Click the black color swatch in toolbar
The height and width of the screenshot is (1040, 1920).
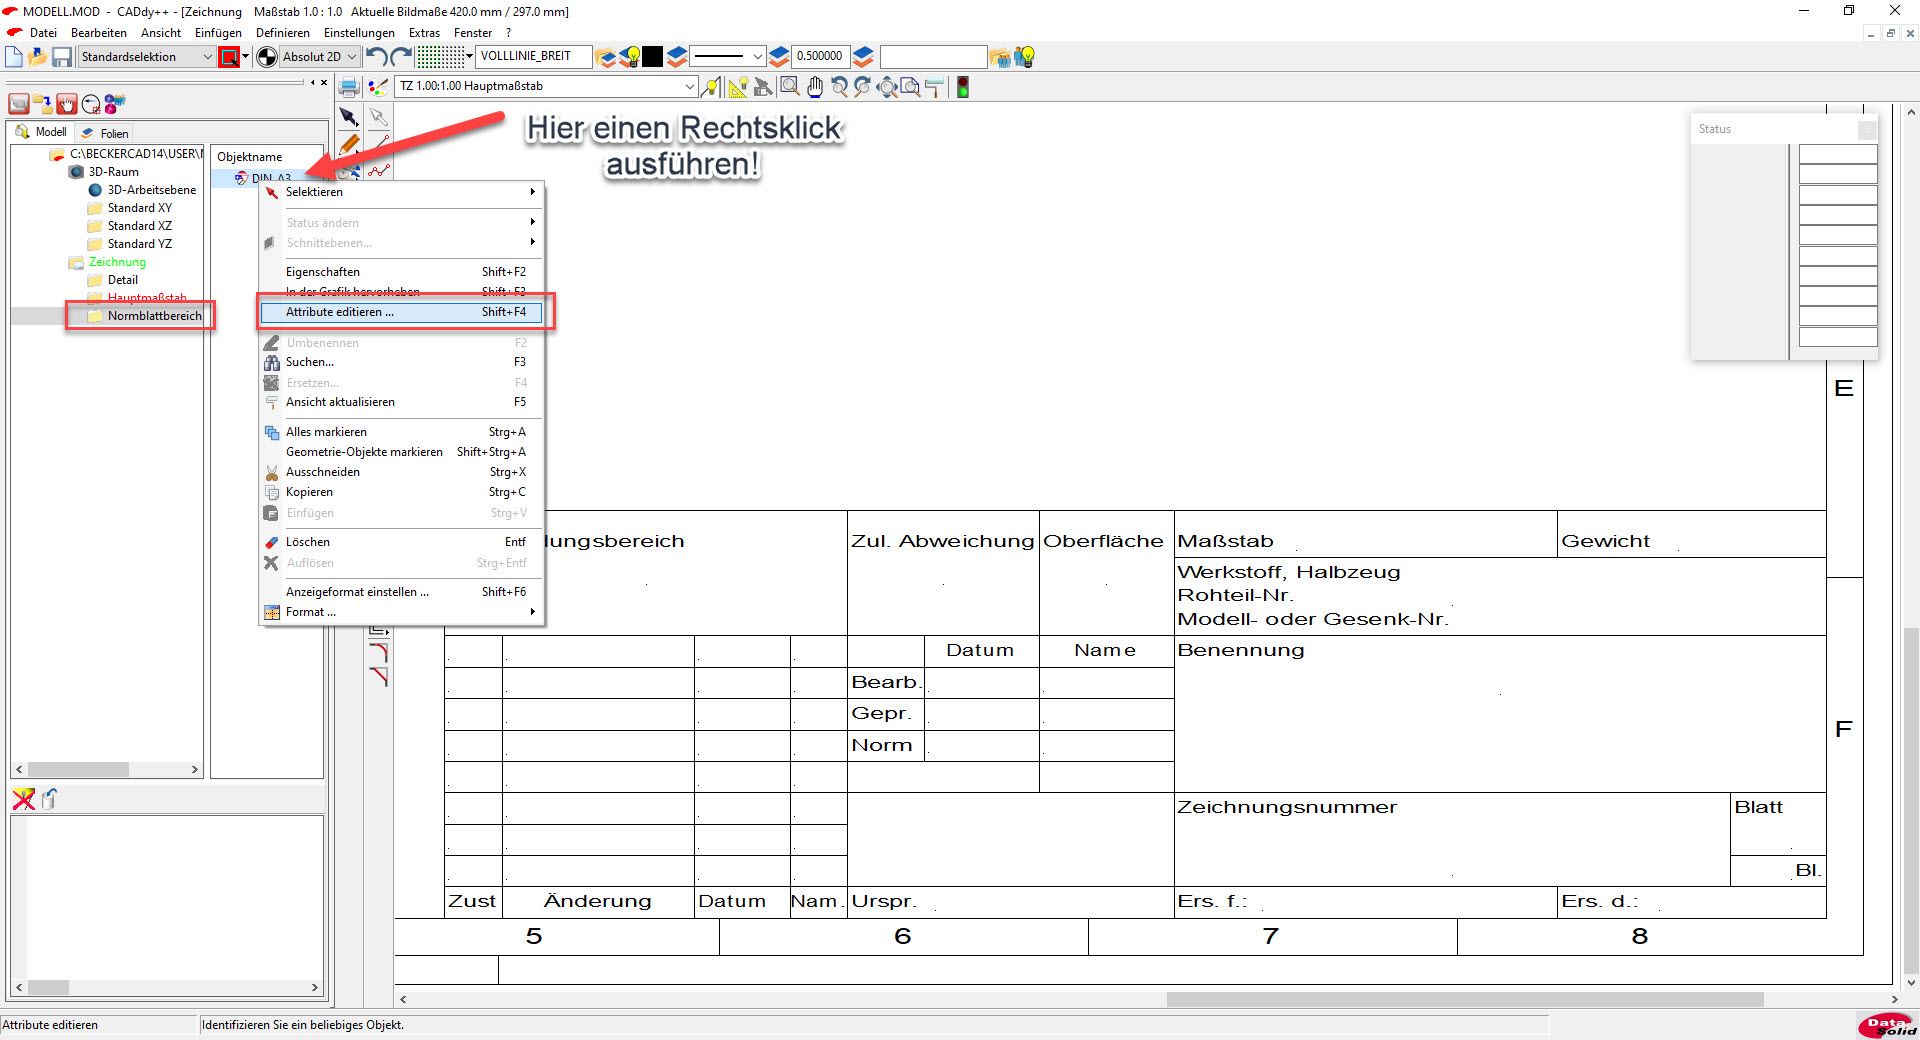pyautogui.click(x=653, y=57)
